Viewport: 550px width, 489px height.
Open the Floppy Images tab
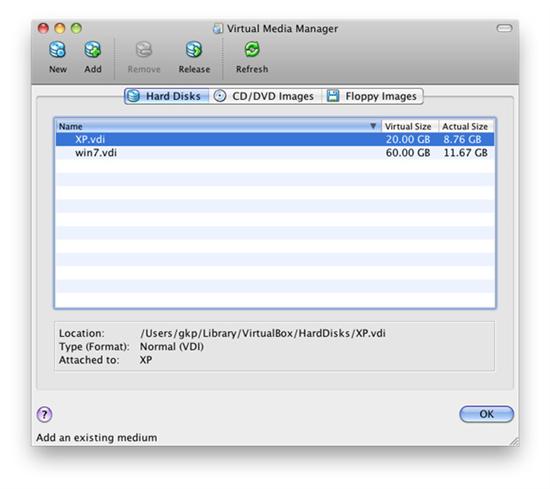tap(373, 96)
